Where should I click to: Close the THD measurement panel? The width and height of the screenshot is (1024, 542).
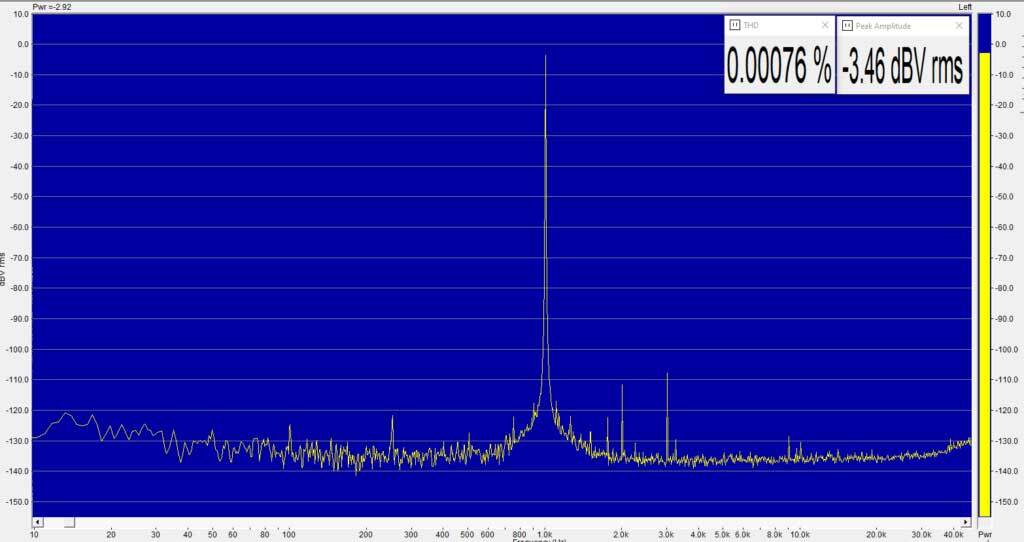click(x=825, y=25)
